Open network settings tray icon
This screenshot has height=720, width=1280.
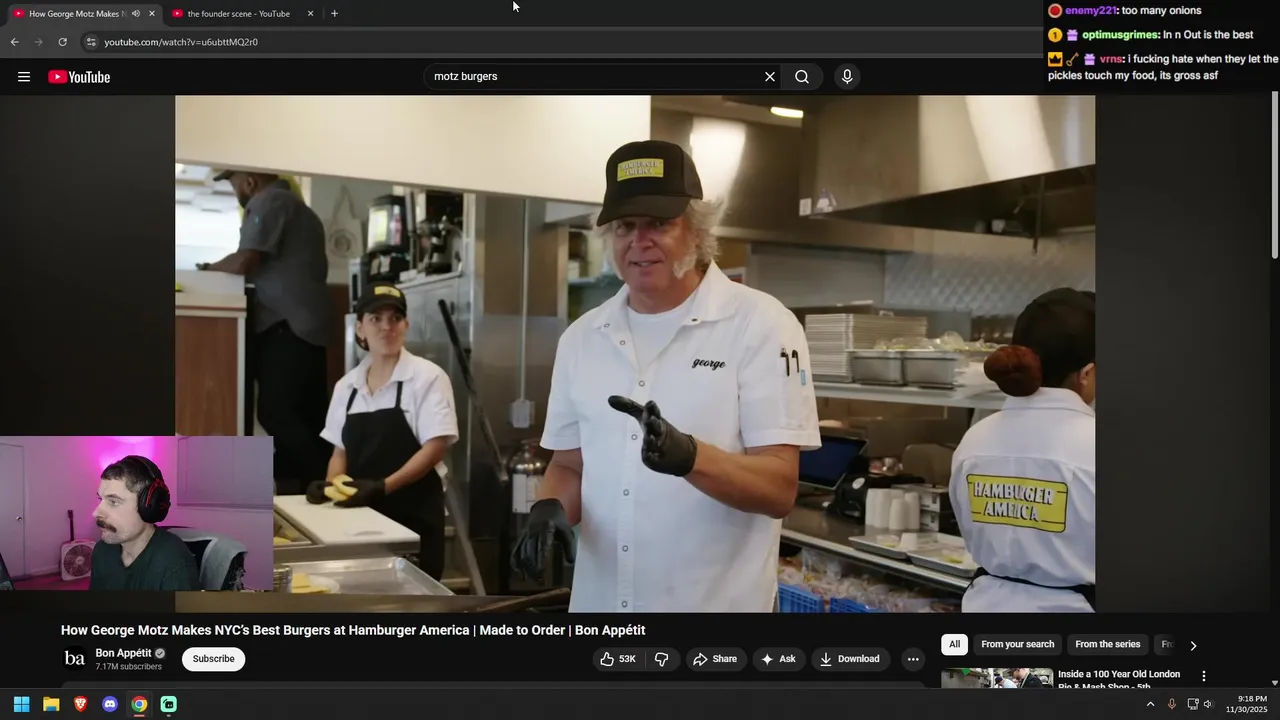pos(1193,704)
